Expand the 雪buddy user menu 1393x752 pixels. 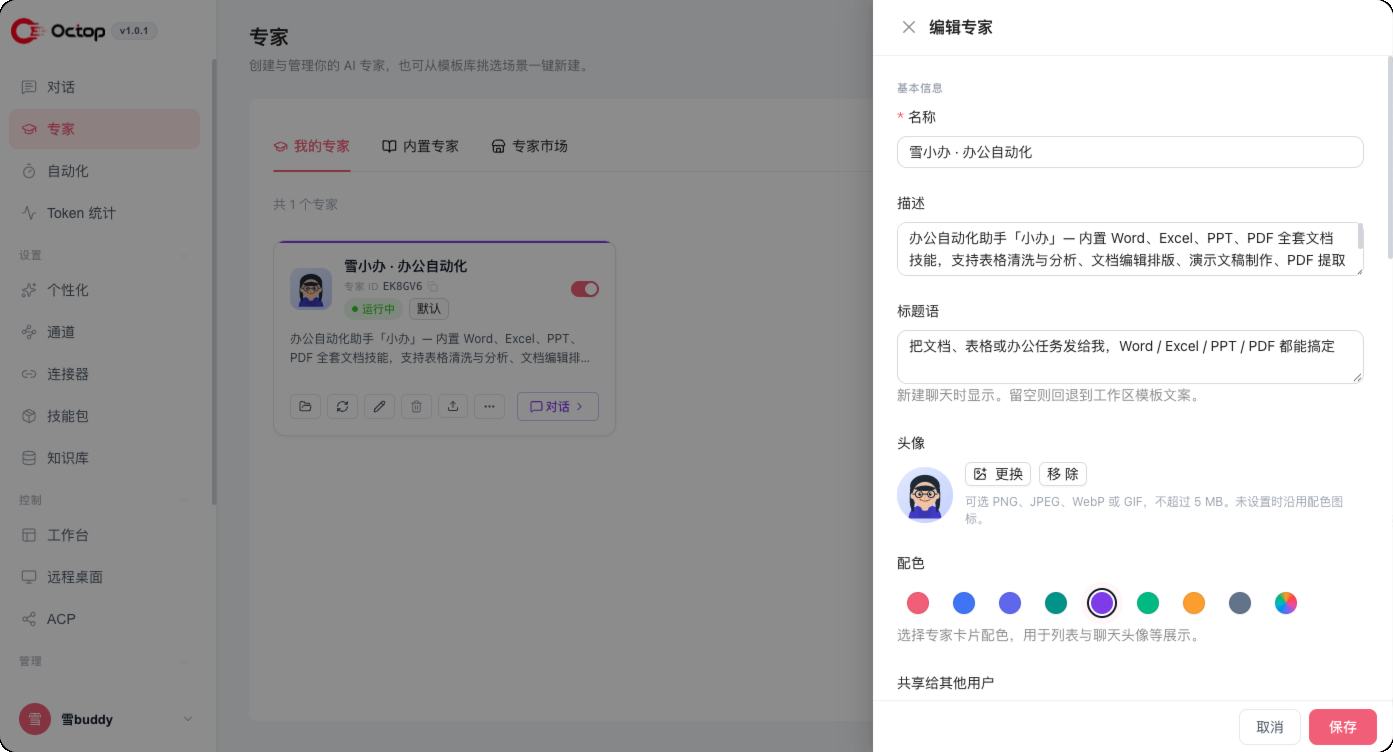187,719
